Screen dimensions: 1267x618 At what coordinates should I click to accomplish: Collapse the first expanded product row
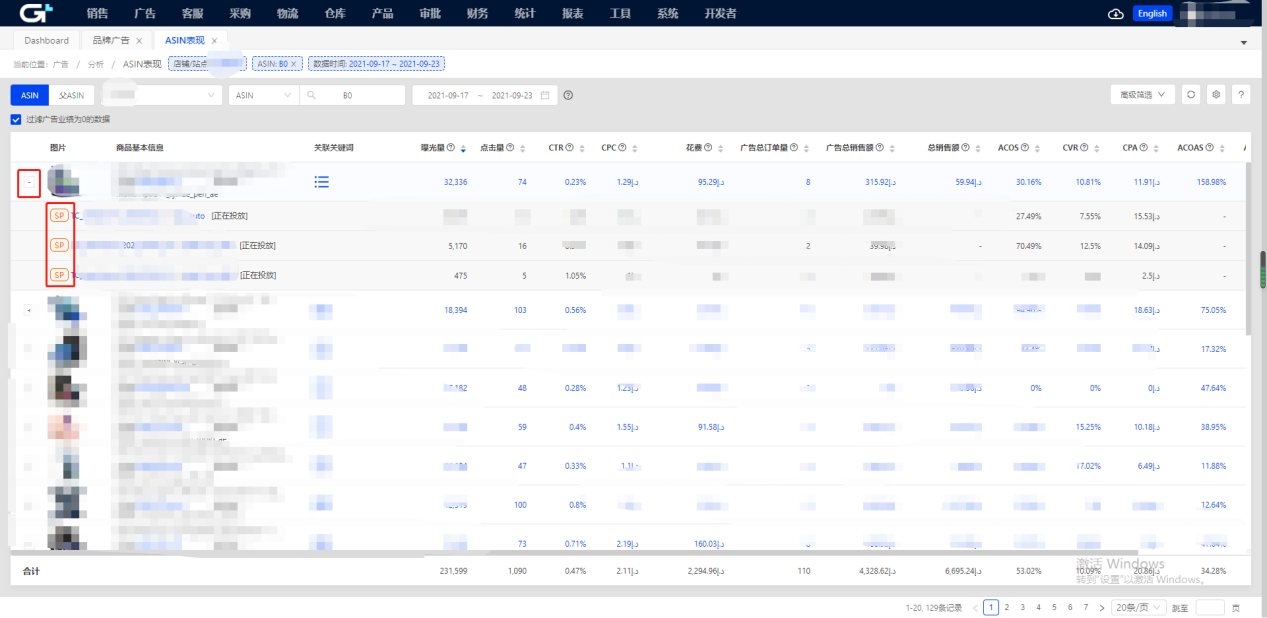29,183
